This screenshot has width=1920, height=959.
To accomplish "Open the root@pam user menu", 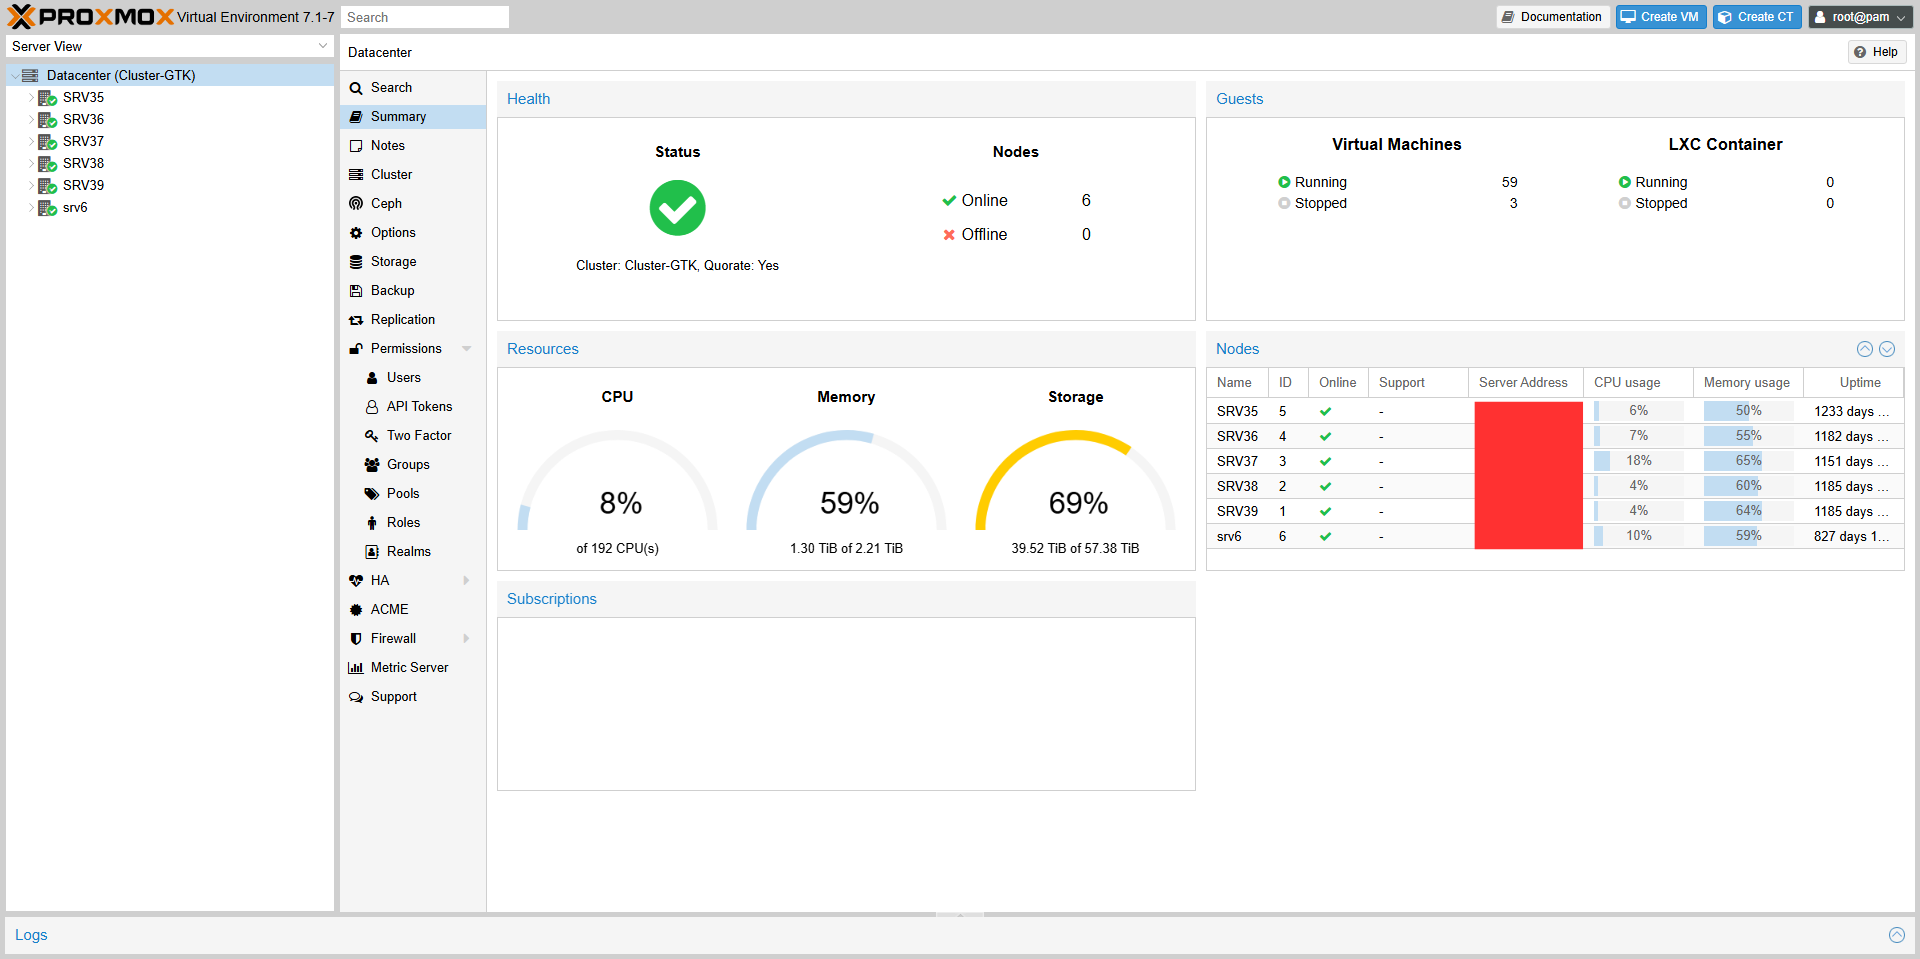I will [x=1860, y=17].
